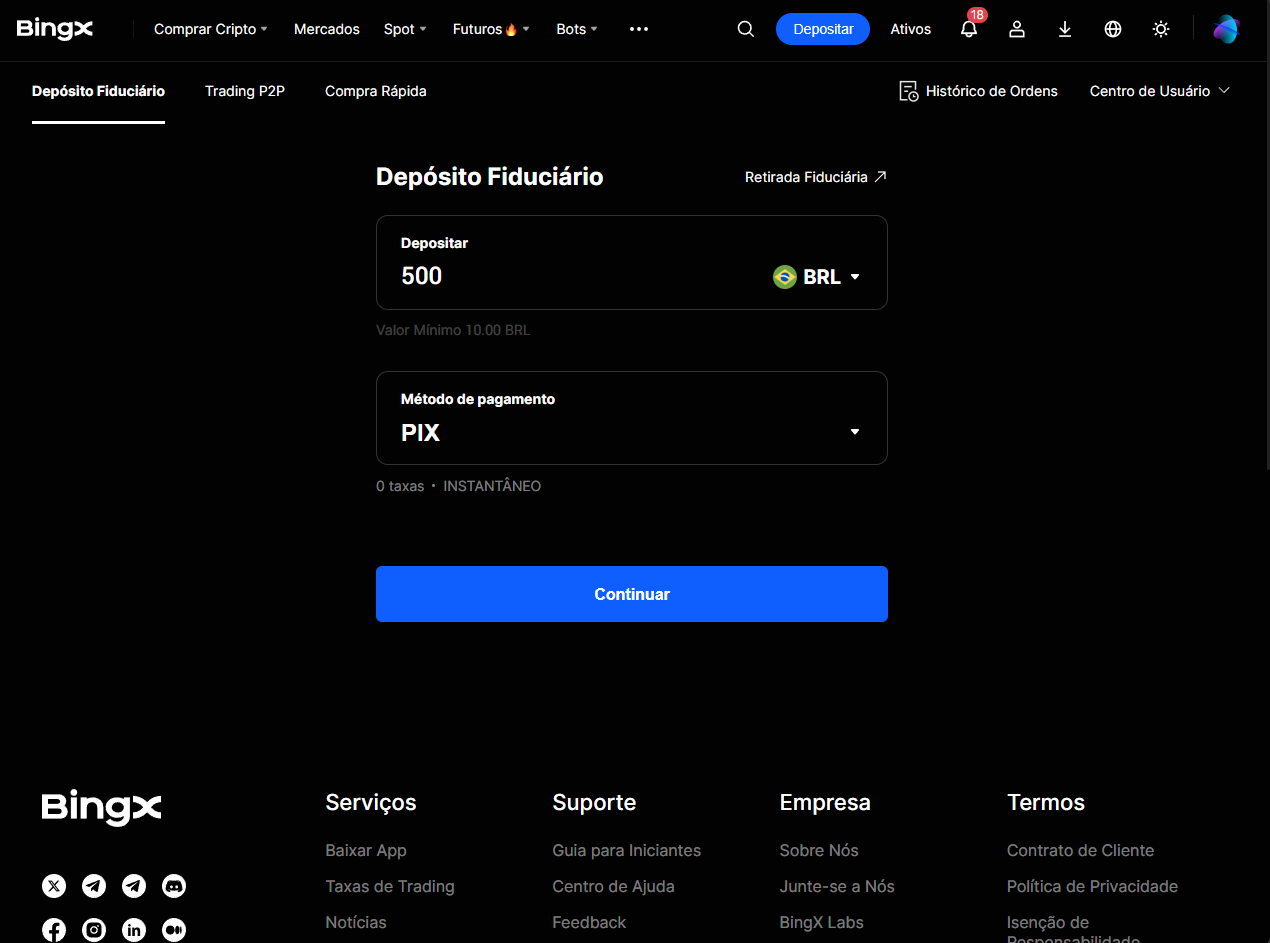The height and width of the screenshot is (943, 1270).
Task: Click the Brazil flag icon
Action: pos(785,277)
